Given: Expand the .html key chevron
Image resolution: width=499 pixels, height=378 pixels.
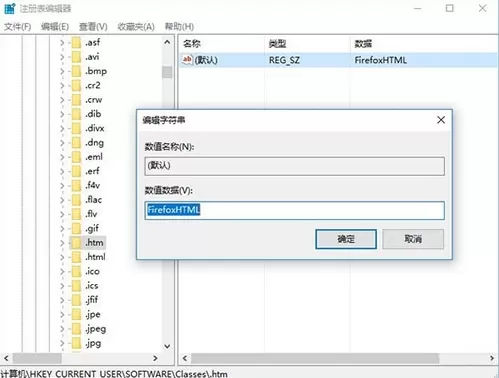Looking at the screenshot, I should click(x=62, y=257).
